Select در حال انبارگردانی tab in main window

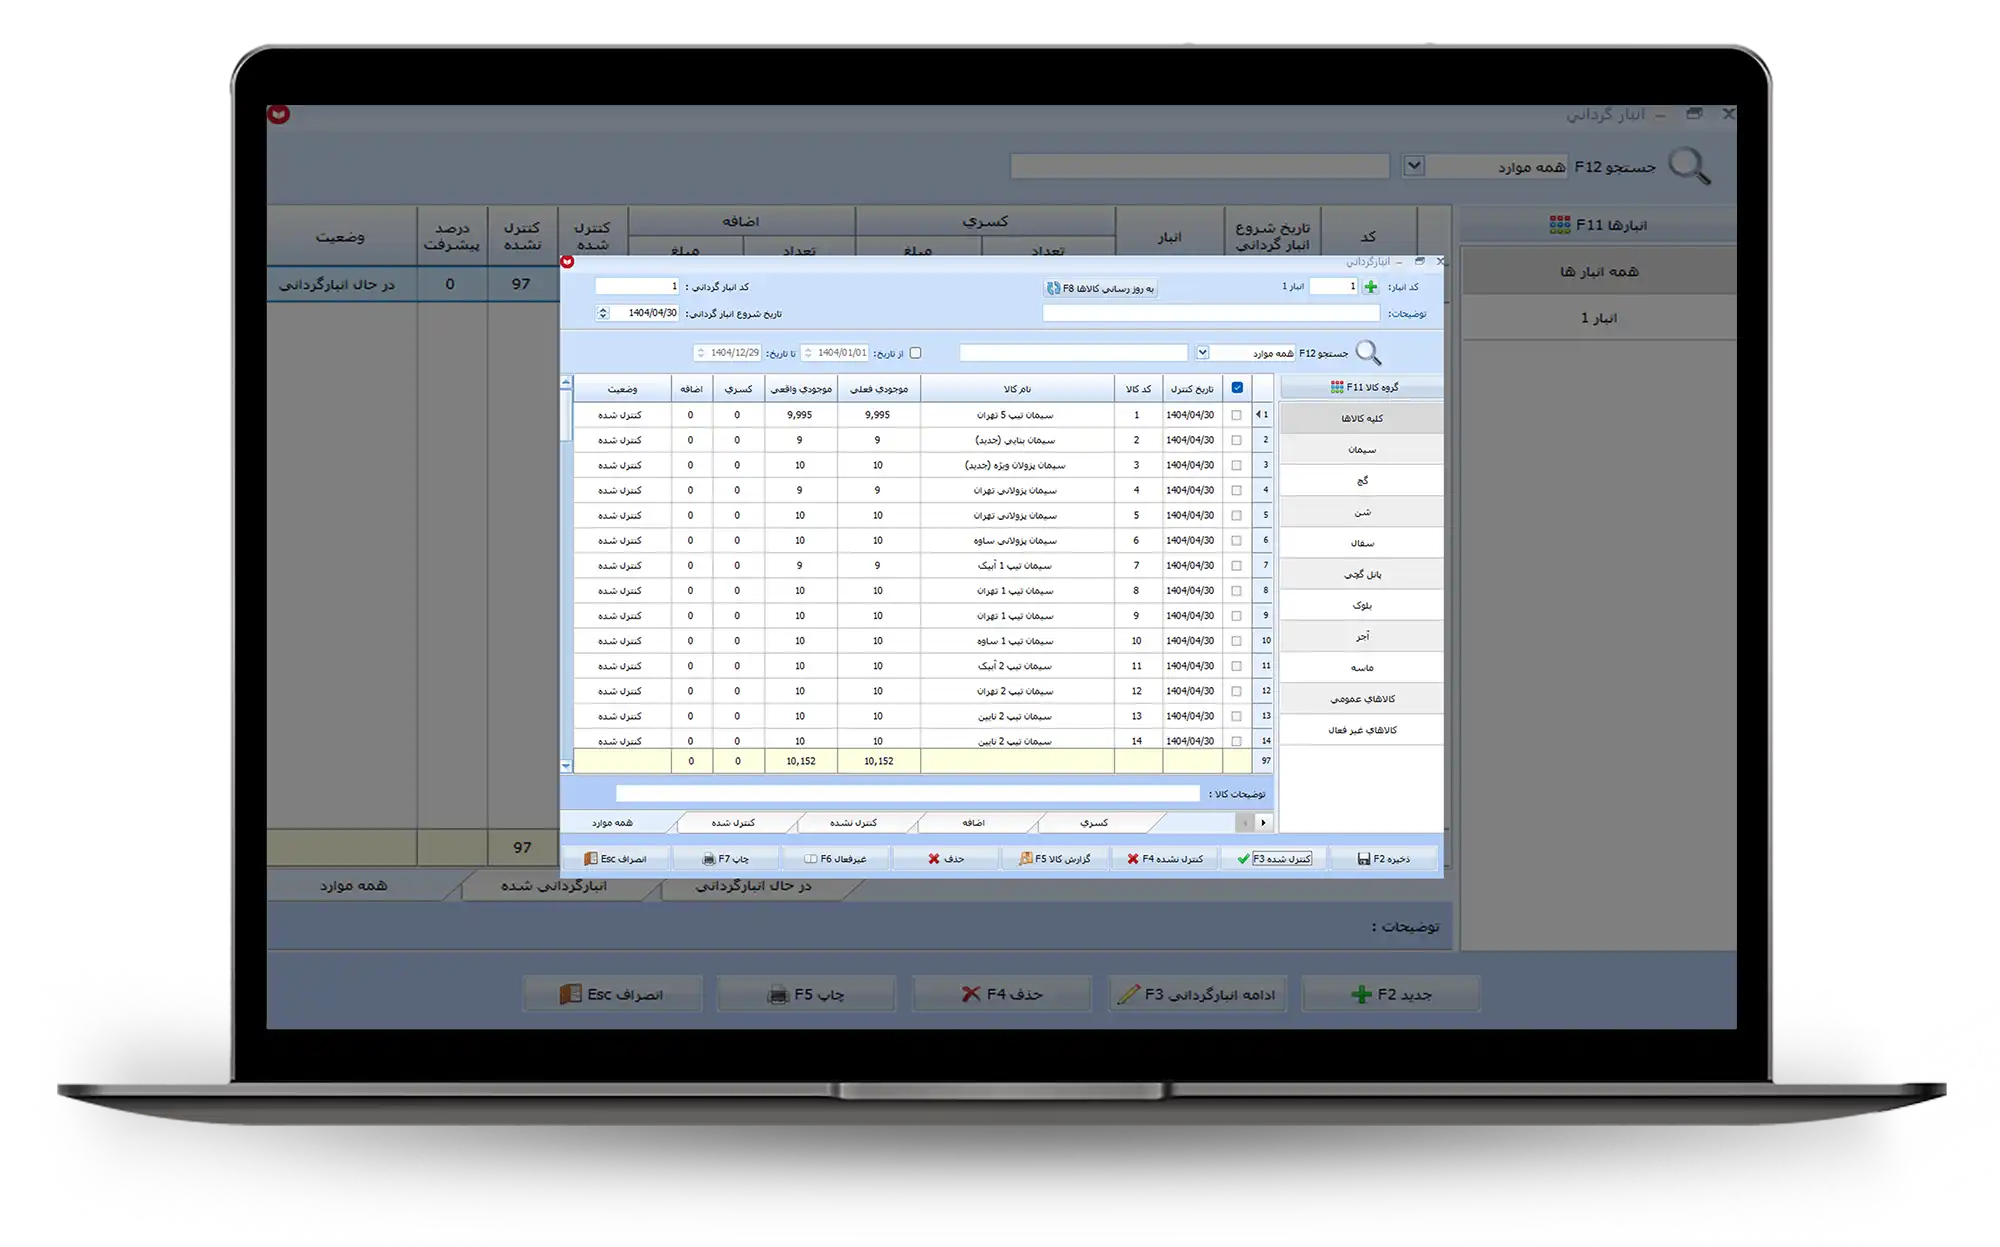click(x=753, y=886)
